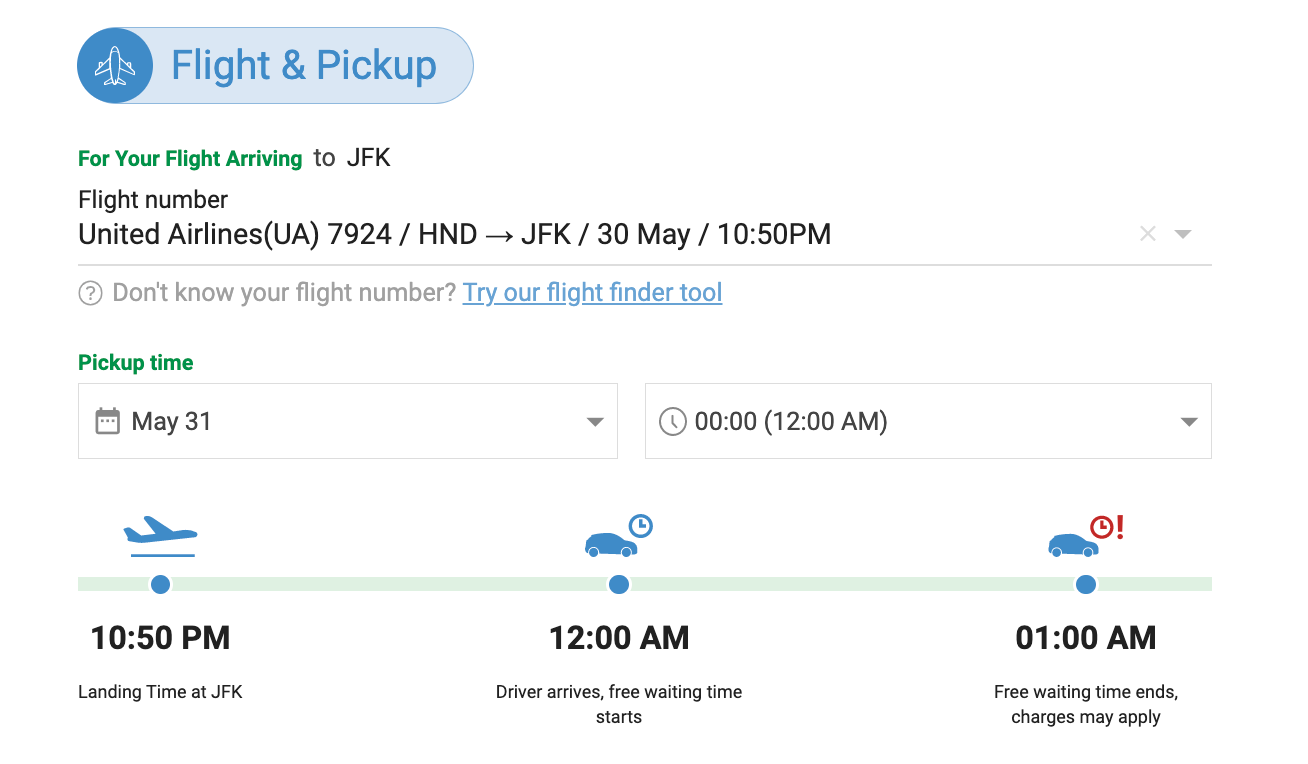The height and width of the screenshot is (764, 1308).
Task: Click the 01:00 AM waiting ends dot
Action: (x=1086, y=584)
